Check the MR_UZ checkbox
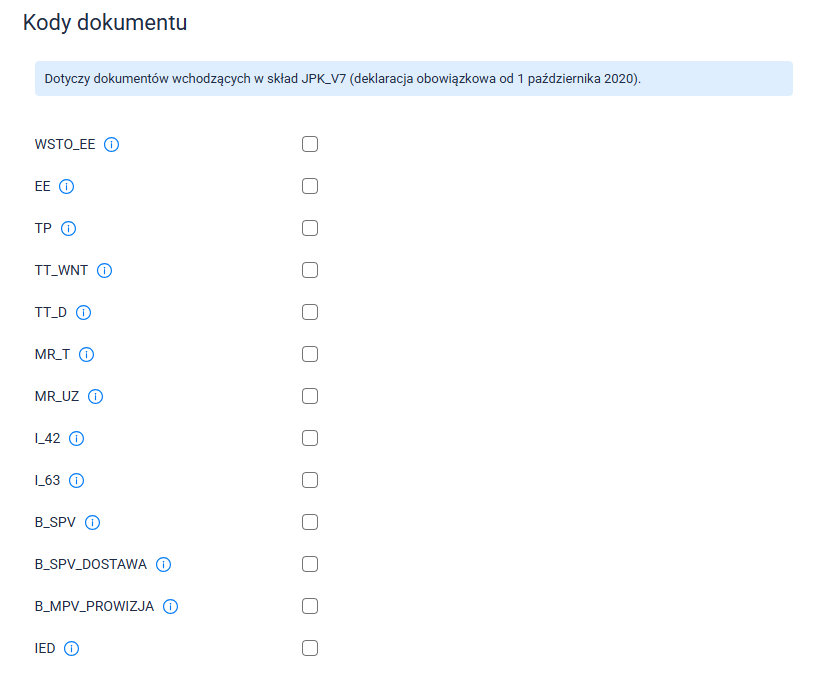The image size is (813, 678). [310, 396]
